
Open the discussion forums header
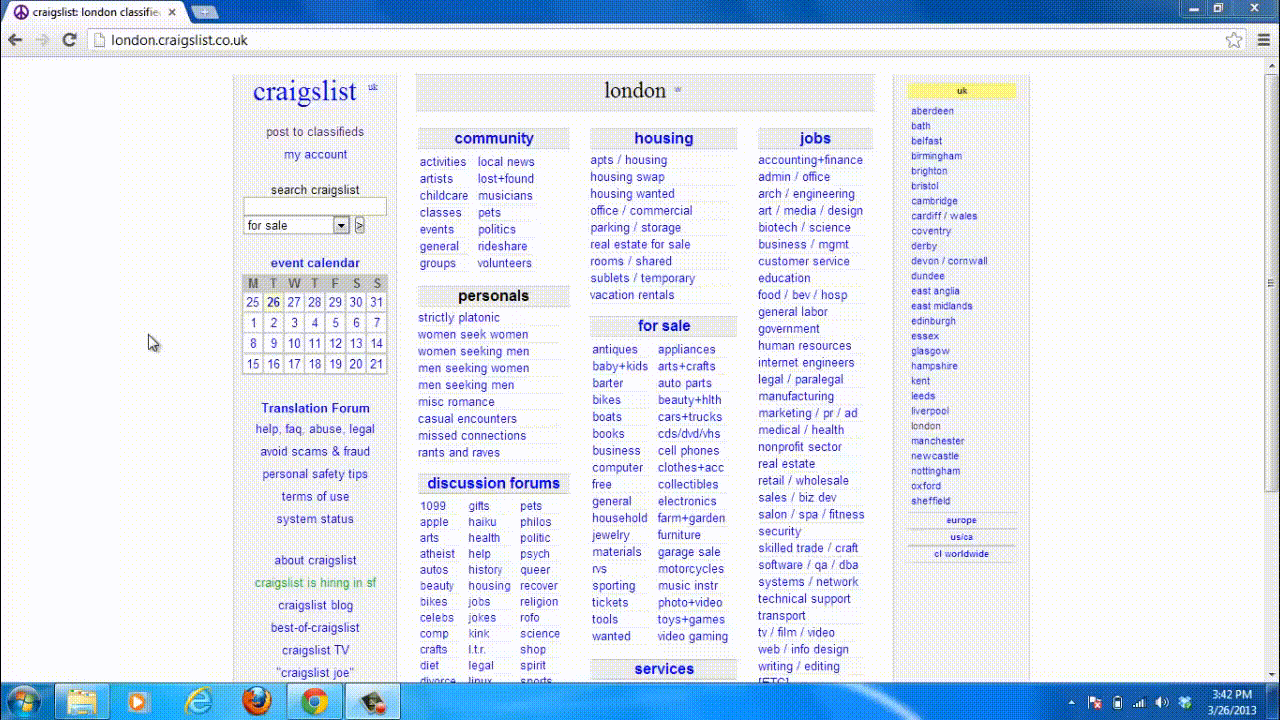point(493,483)
